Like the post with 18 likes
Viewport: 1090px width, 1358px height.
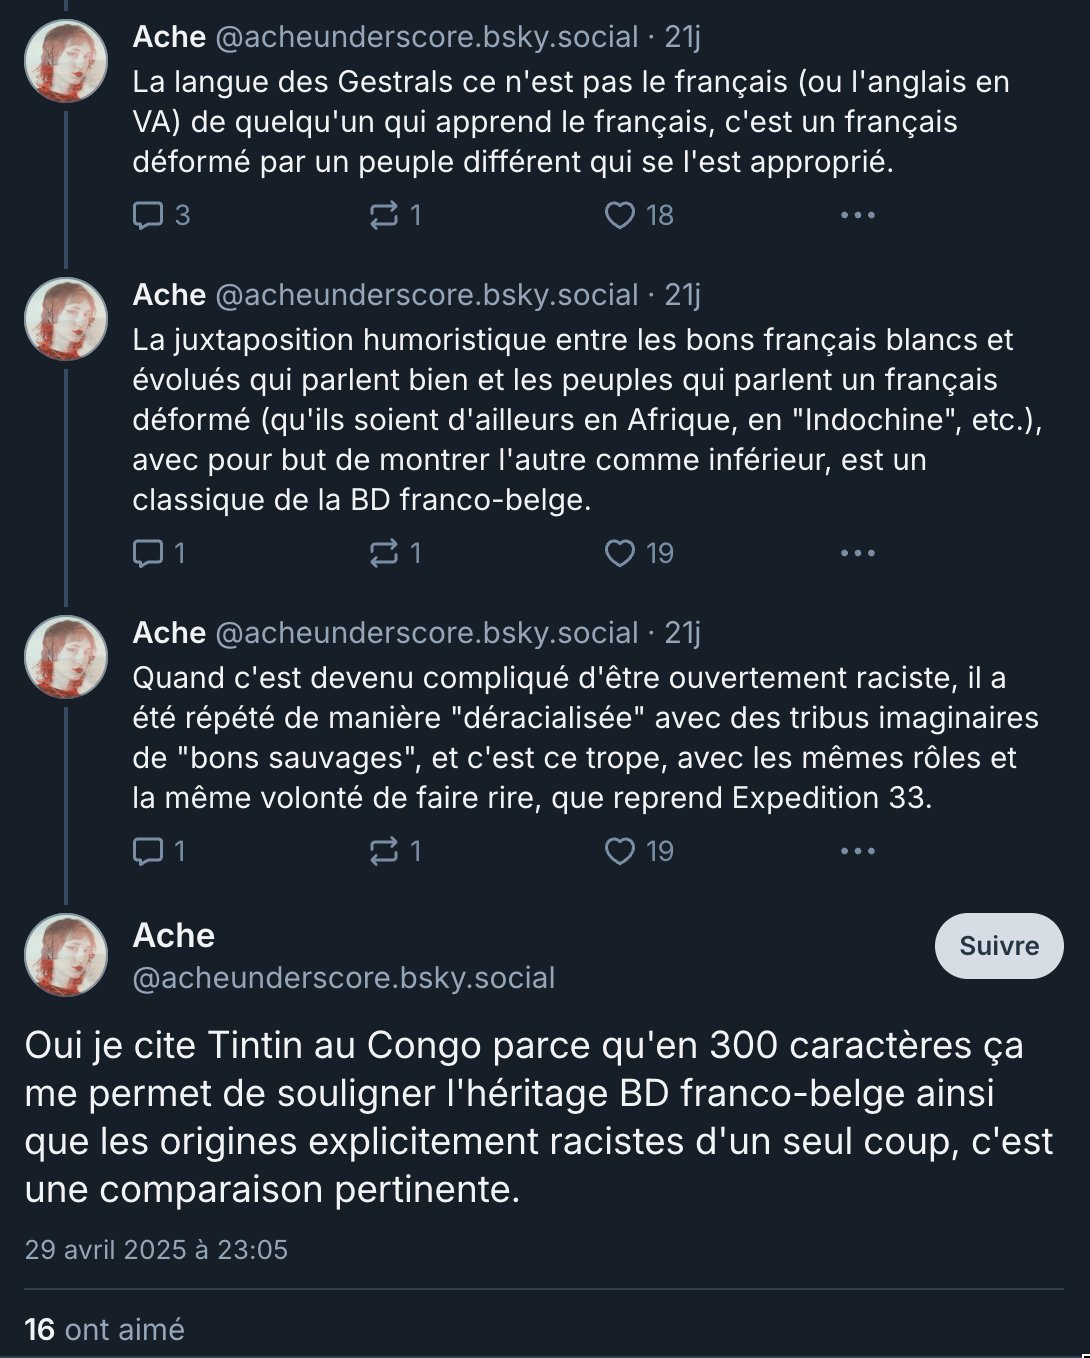point(620,215)
